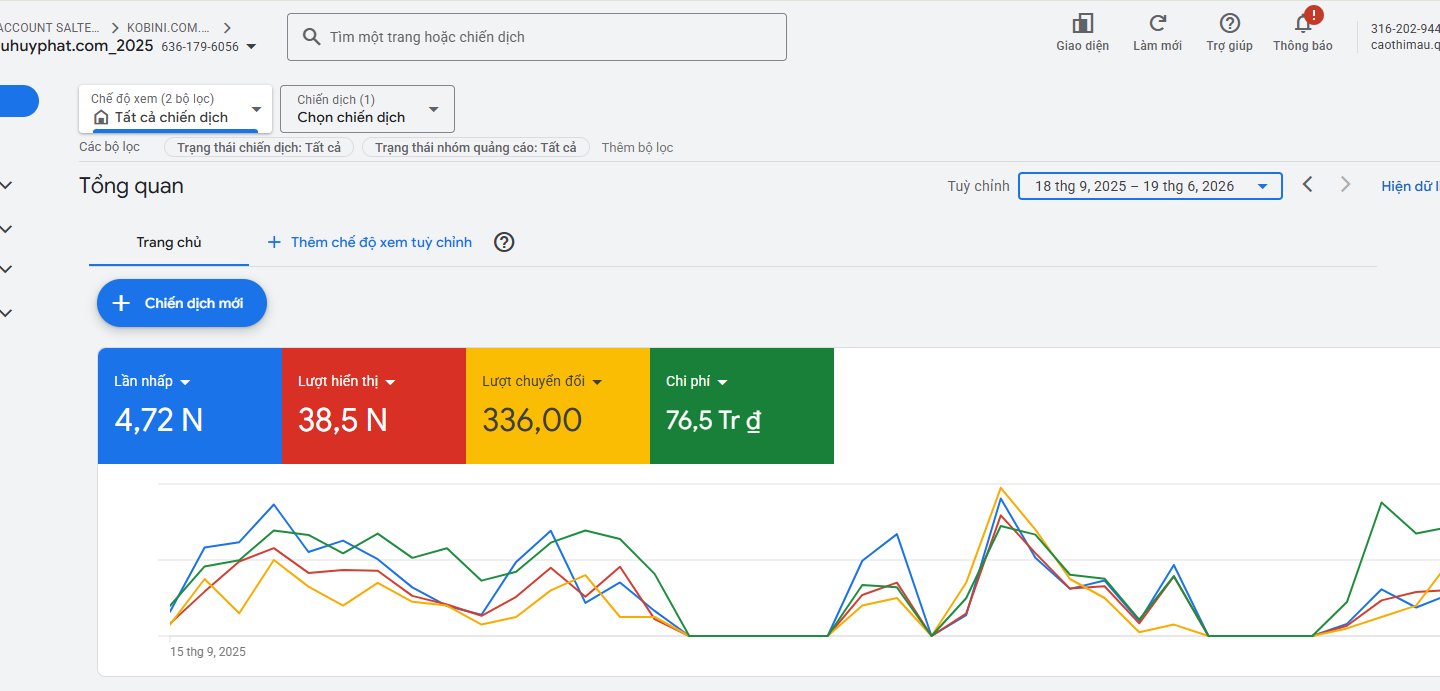Viewport: 1440px width, 691px height.
Task: Open the Trợ giúp help icon
Action: click(1229, 23)
